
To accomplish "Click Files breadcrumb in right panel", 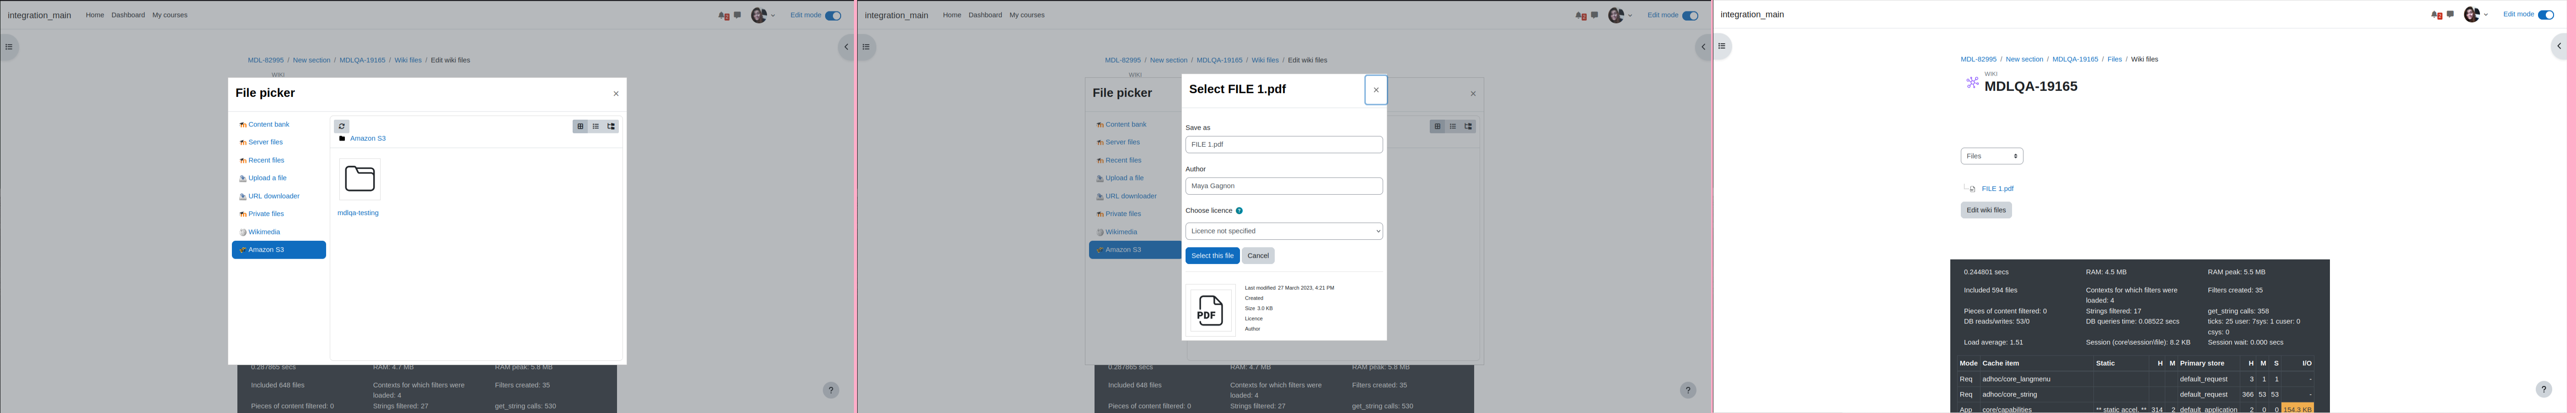I will pyautogui.click(x=2114, y=59).
